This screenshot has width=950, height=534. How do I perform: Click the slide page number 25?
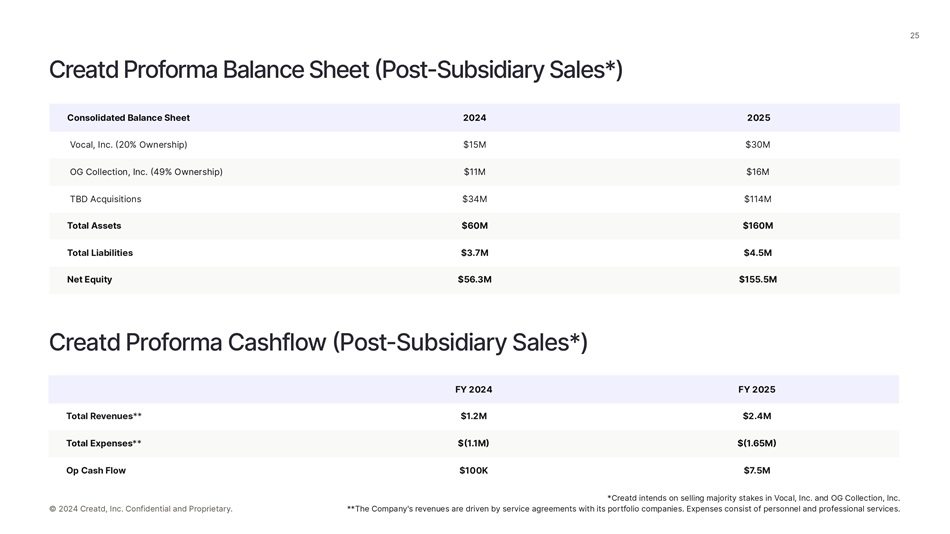coord(914,36)
